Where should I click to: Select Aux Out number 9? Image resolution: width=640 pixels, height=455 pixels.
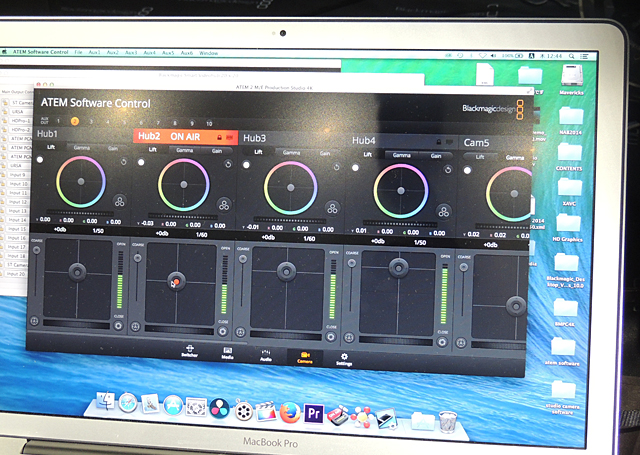pos(192,123)
